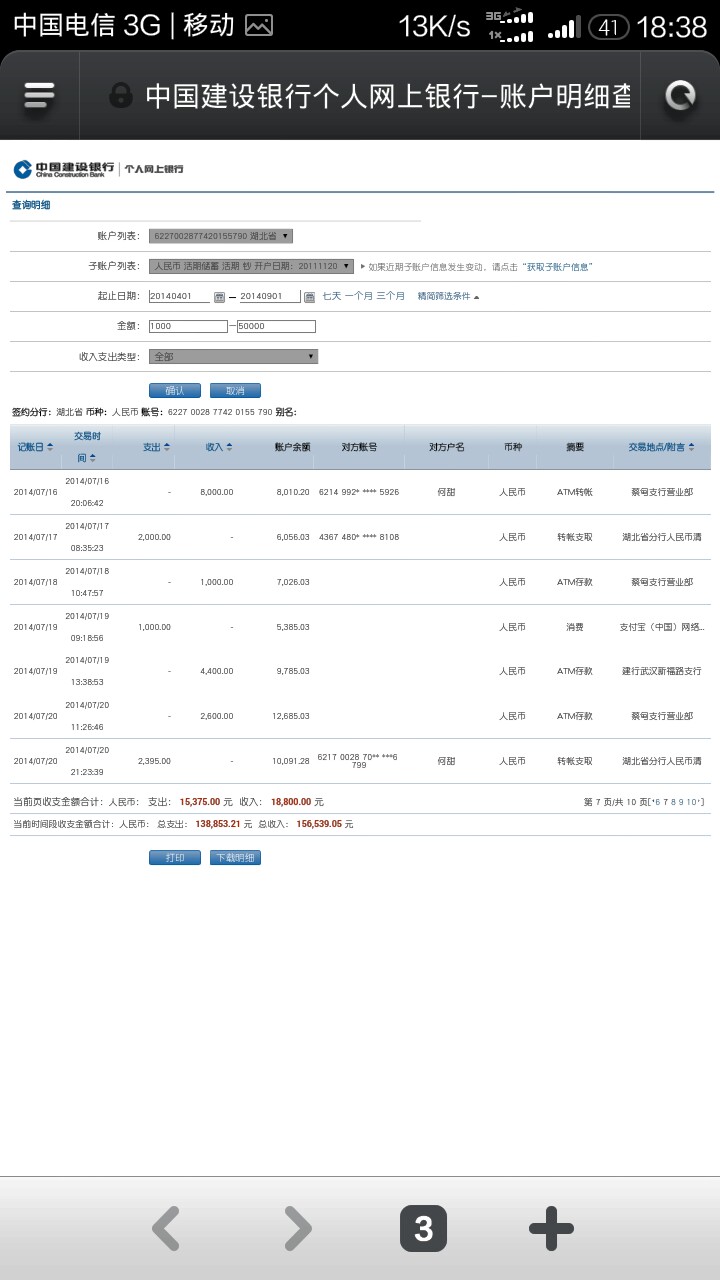The height and width of the screenshot is (1280, 720).
Task: Tap the page title address bar
Action: click(x=388, y=96)
